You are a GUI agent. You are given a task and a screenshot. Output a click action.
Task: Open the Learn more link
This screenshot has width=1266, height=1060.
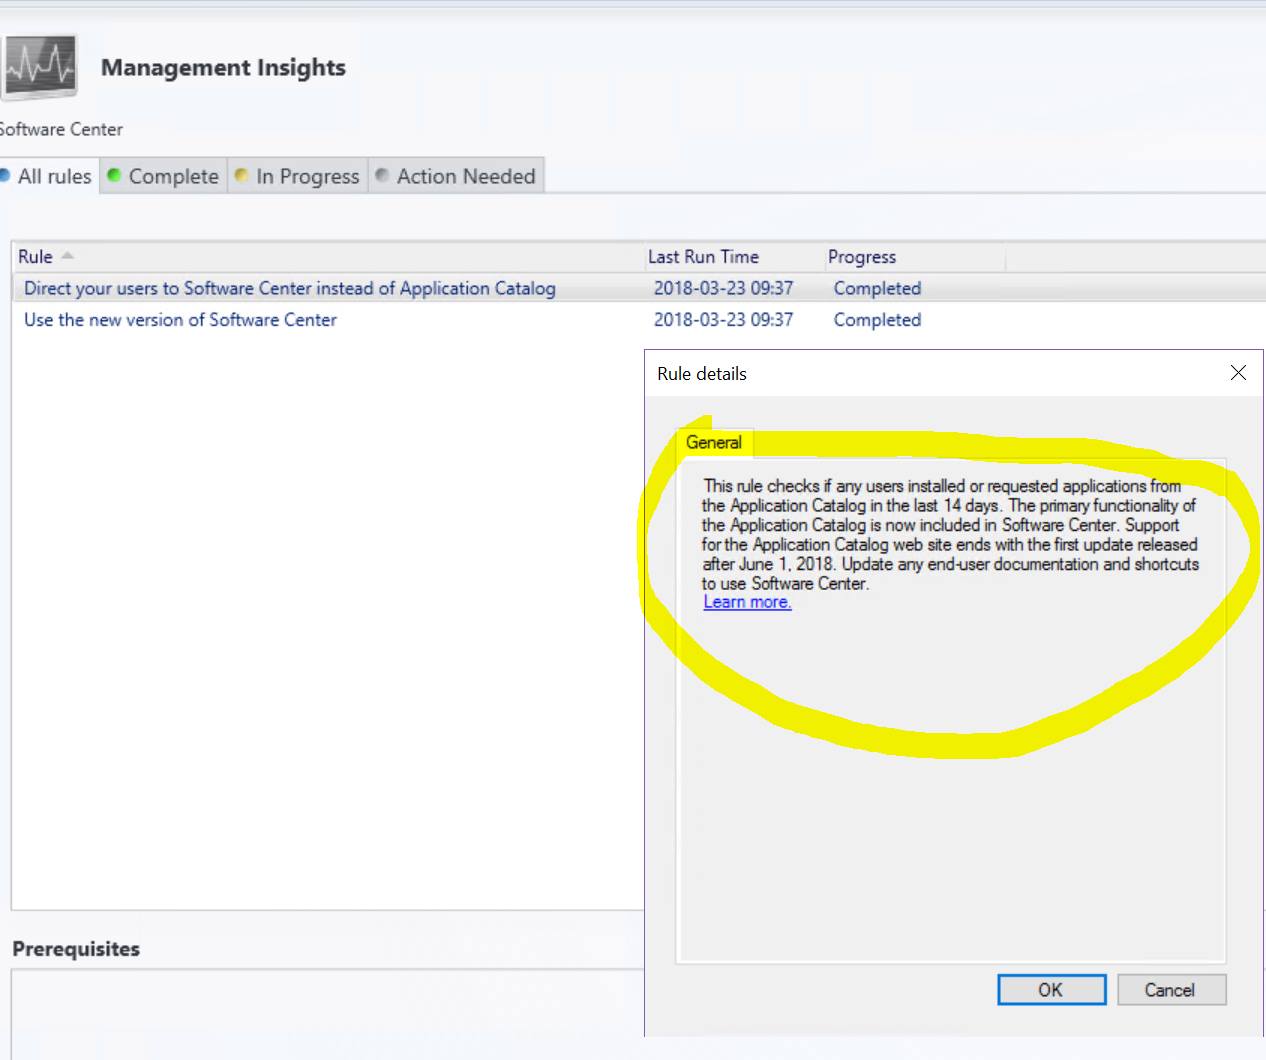[x=747, y=602]
